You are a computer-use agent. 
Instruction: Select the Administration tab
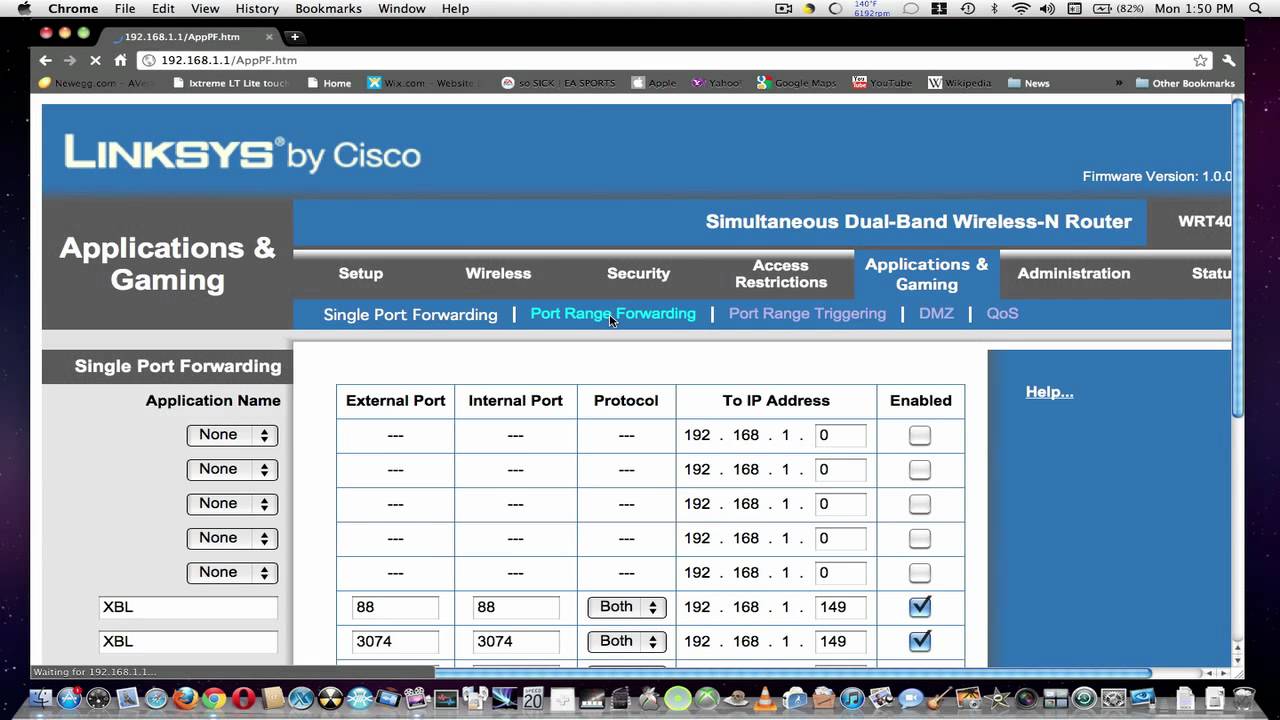click(1074, 273)
